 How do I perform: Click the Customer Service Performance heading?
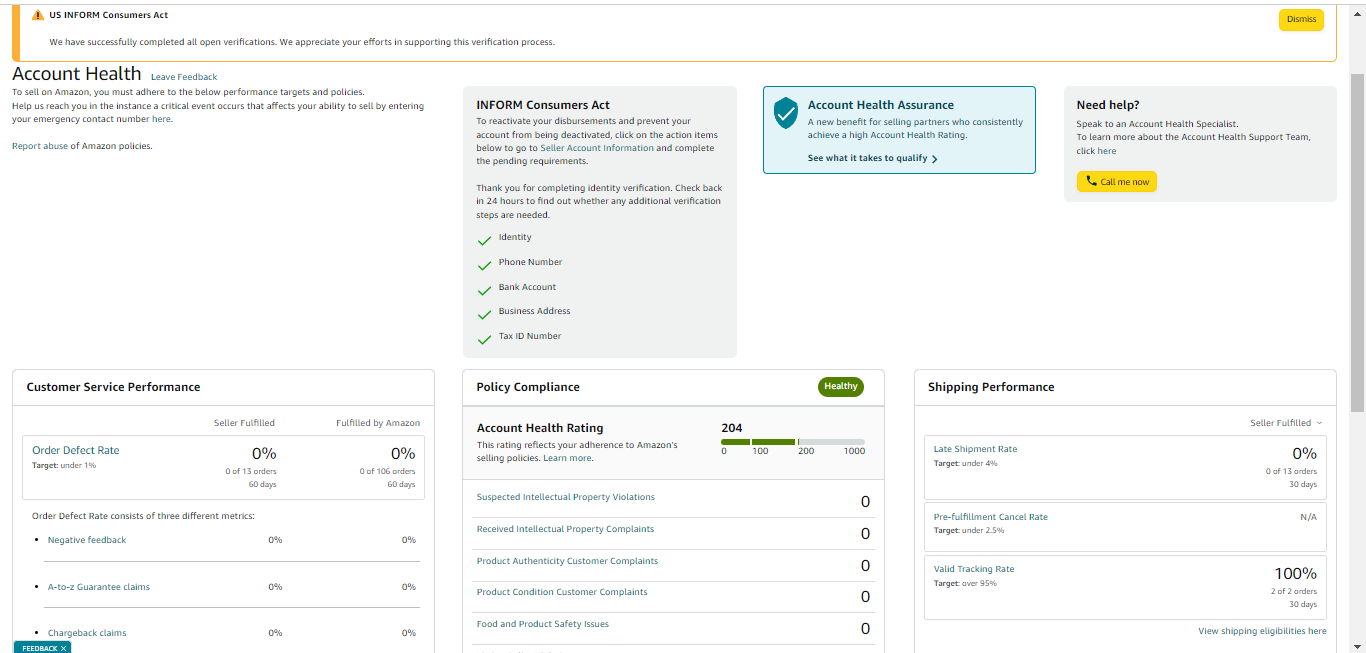click(x=113, y=387)
